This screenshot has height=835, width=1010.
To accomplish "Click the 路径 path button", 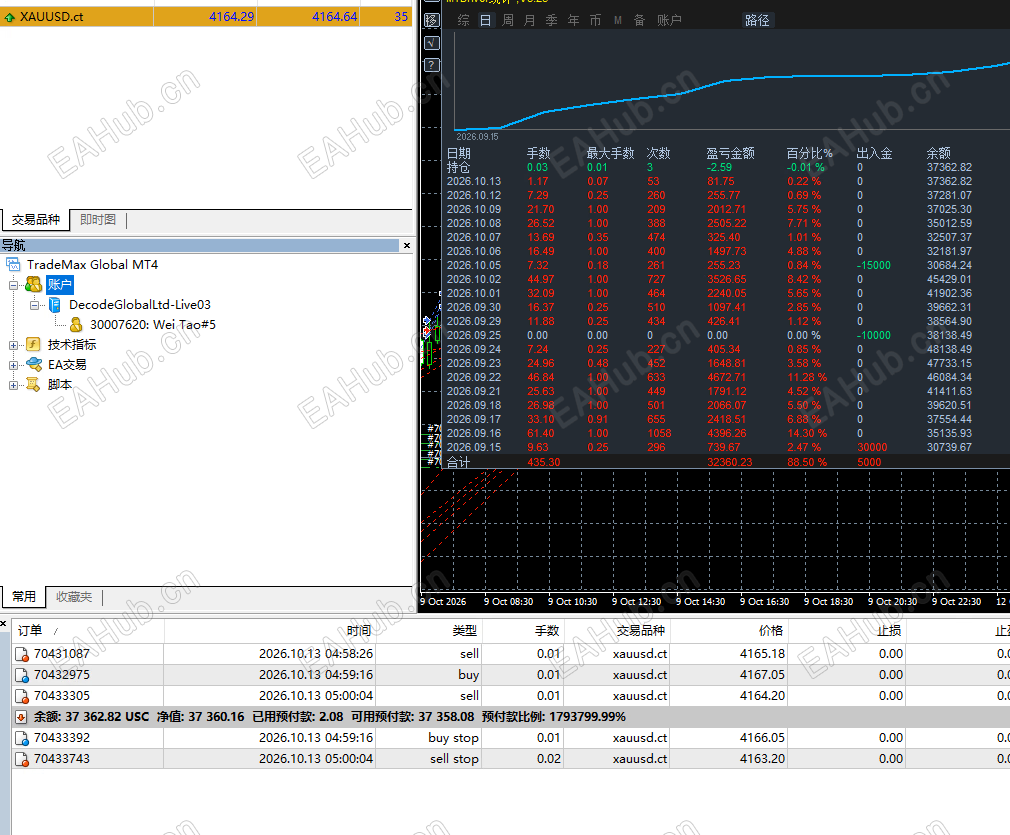I will pos(757,21).
